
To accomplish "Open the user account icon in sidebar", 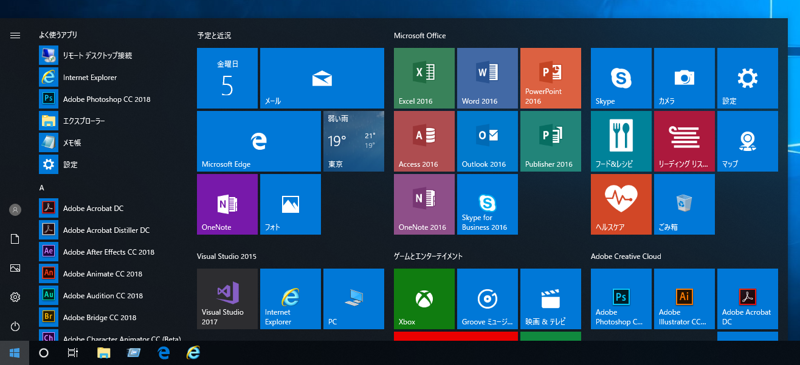I will click(x=15, y=210).
